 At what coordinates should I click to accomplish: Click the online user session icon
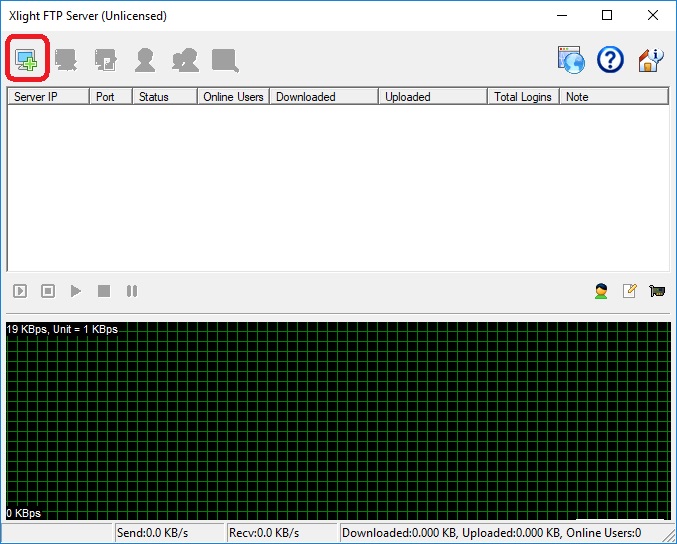click(601, 291)
